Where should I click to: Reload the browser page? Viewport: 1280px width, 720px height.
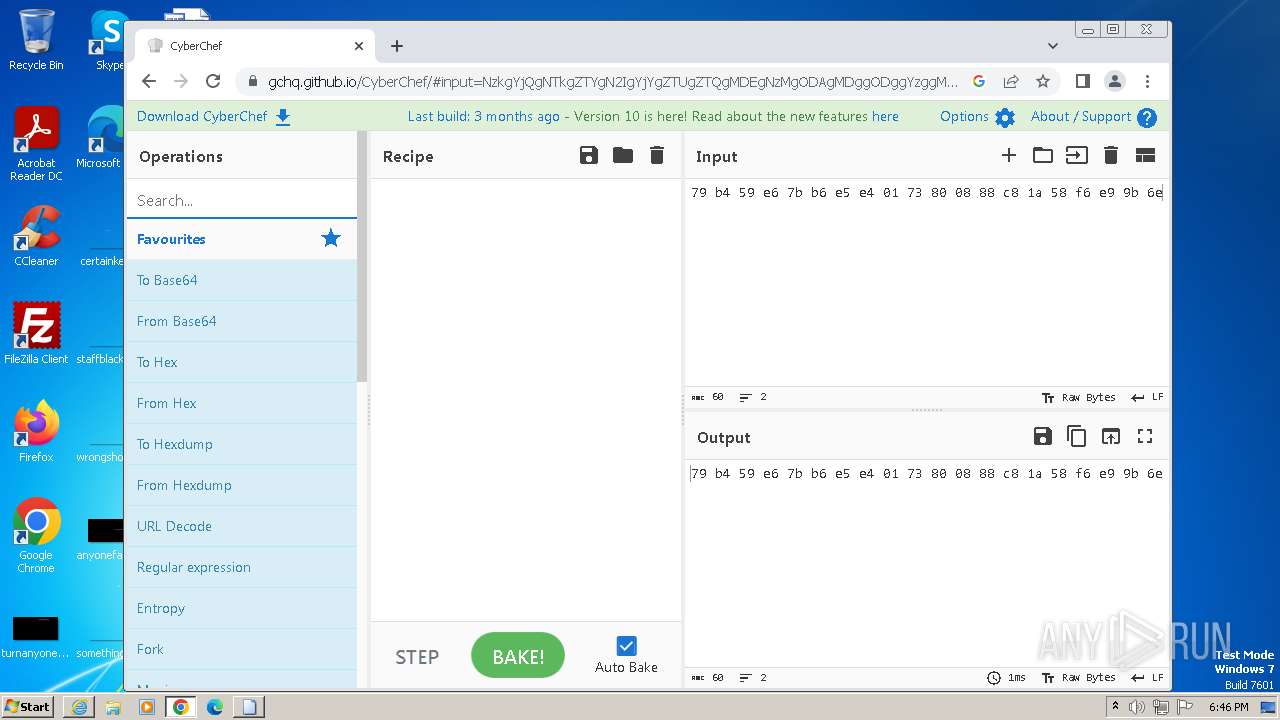[213, 82]
